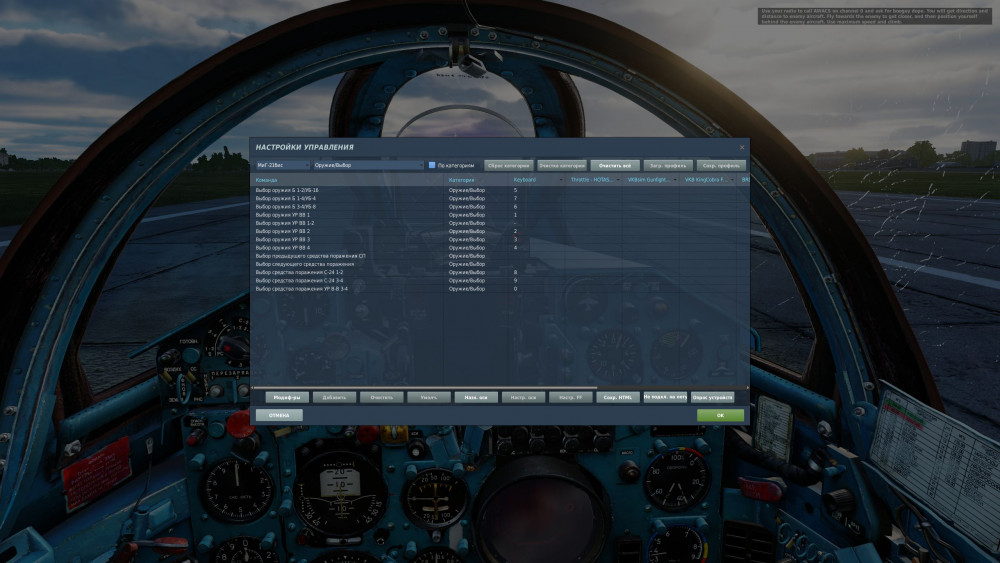The width and height of the screenshot is (1000, 563).
Task: Click Keyboard cell '7' for Б 1-4/УБ-4
Action: coord(538,198)
